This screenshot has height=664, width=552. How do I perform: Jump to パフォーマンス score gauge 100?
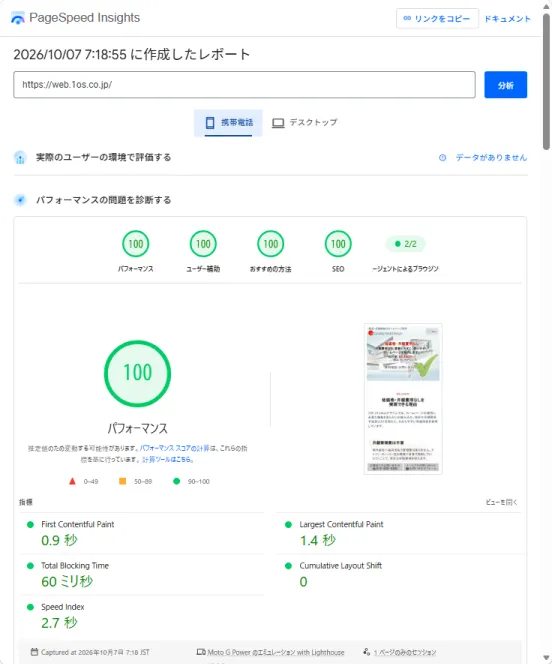135,244
